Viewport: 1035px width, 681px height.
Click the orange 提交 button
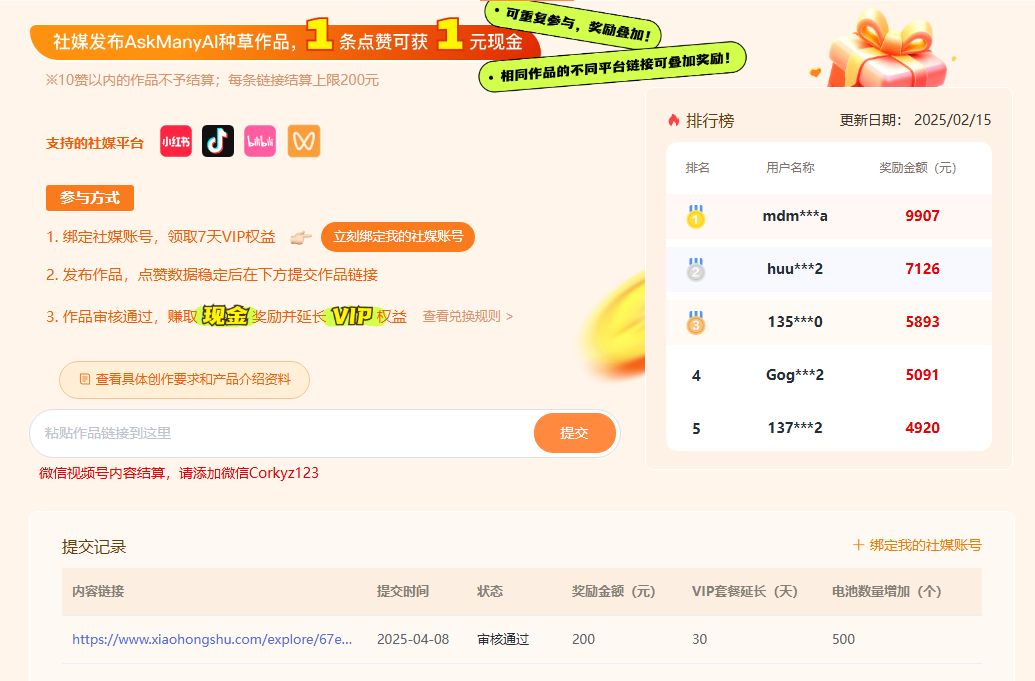[574, 433]
